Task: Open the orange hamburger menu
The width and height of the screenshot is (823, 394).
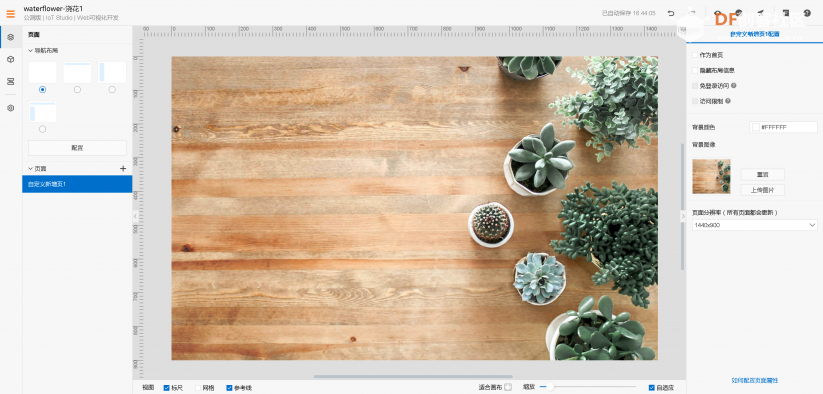Action: (10, 14)
